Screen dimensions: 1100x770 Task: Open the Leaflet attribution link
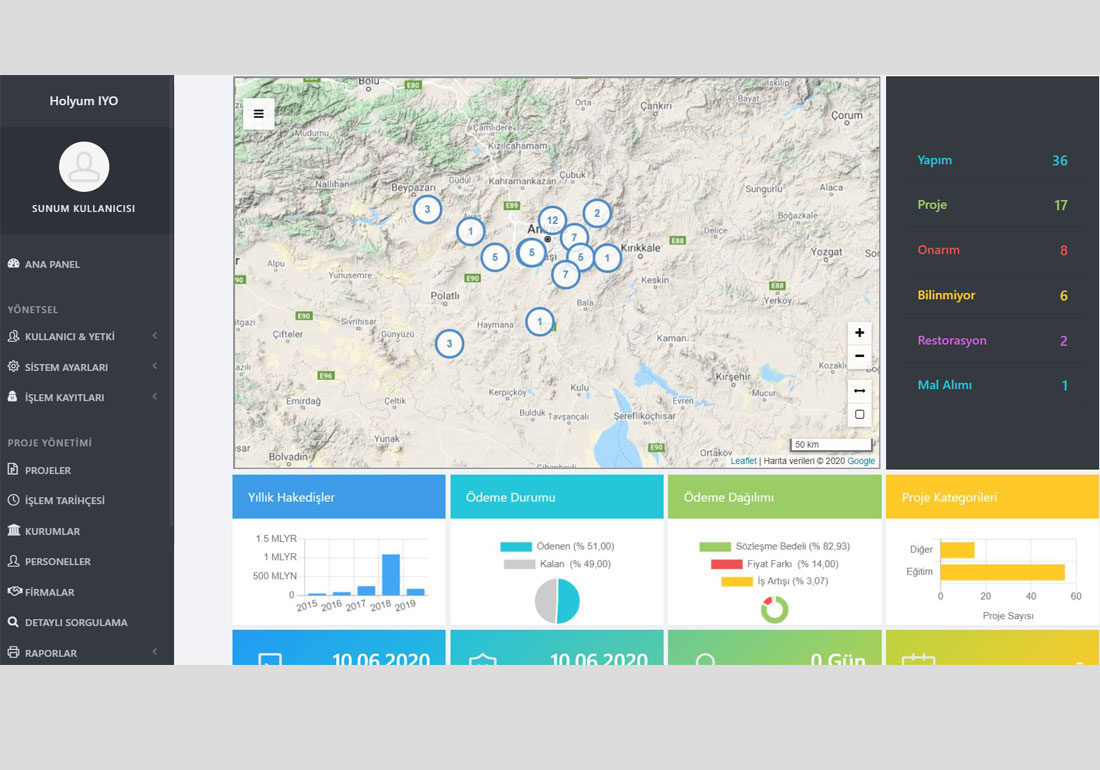point(744,461)
